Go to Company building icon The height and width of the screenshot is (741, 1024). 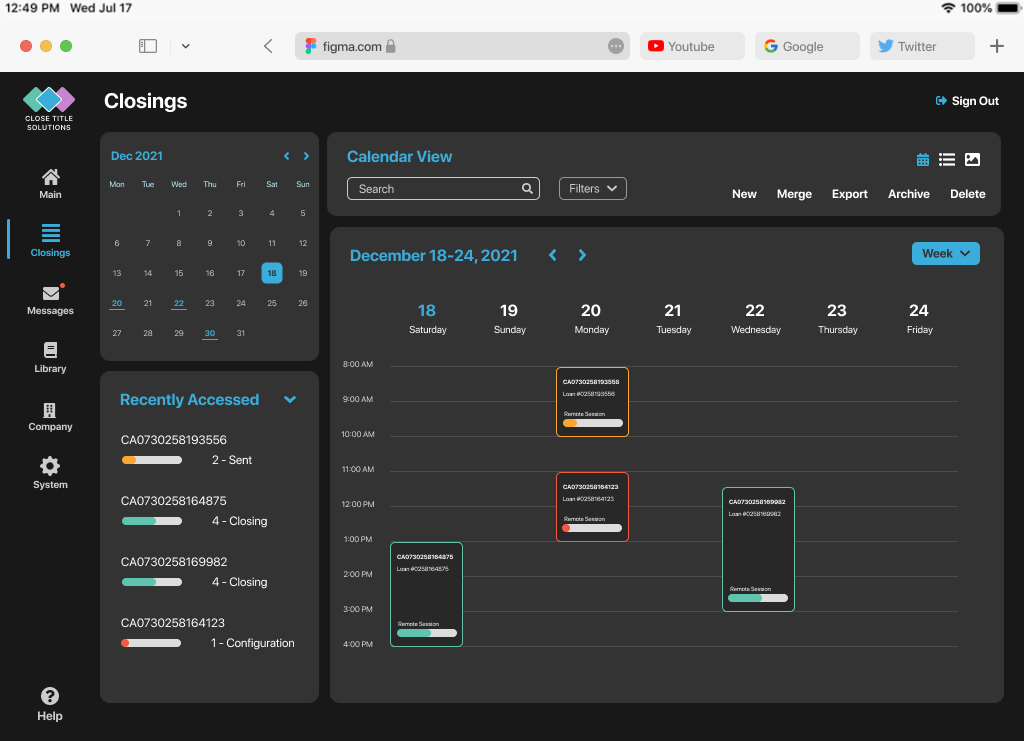[x=50, y=410]
